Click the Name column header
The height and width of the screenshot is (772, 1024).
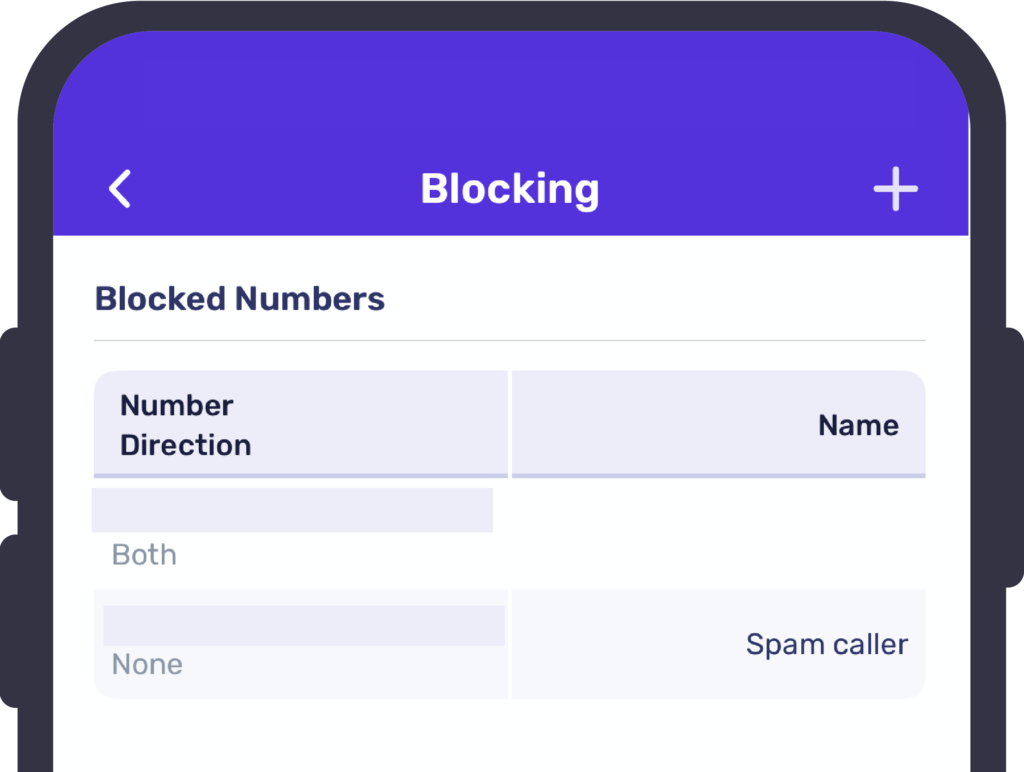click(858, 425)
